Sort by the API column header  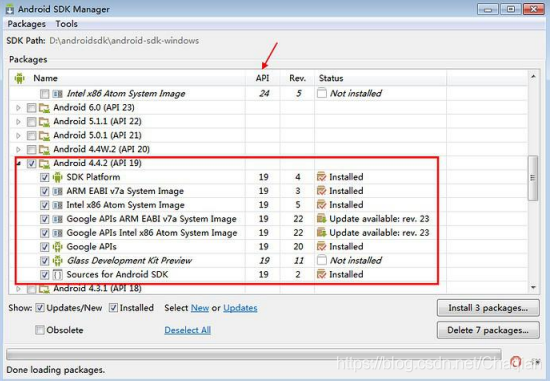(x=262, y=78)
